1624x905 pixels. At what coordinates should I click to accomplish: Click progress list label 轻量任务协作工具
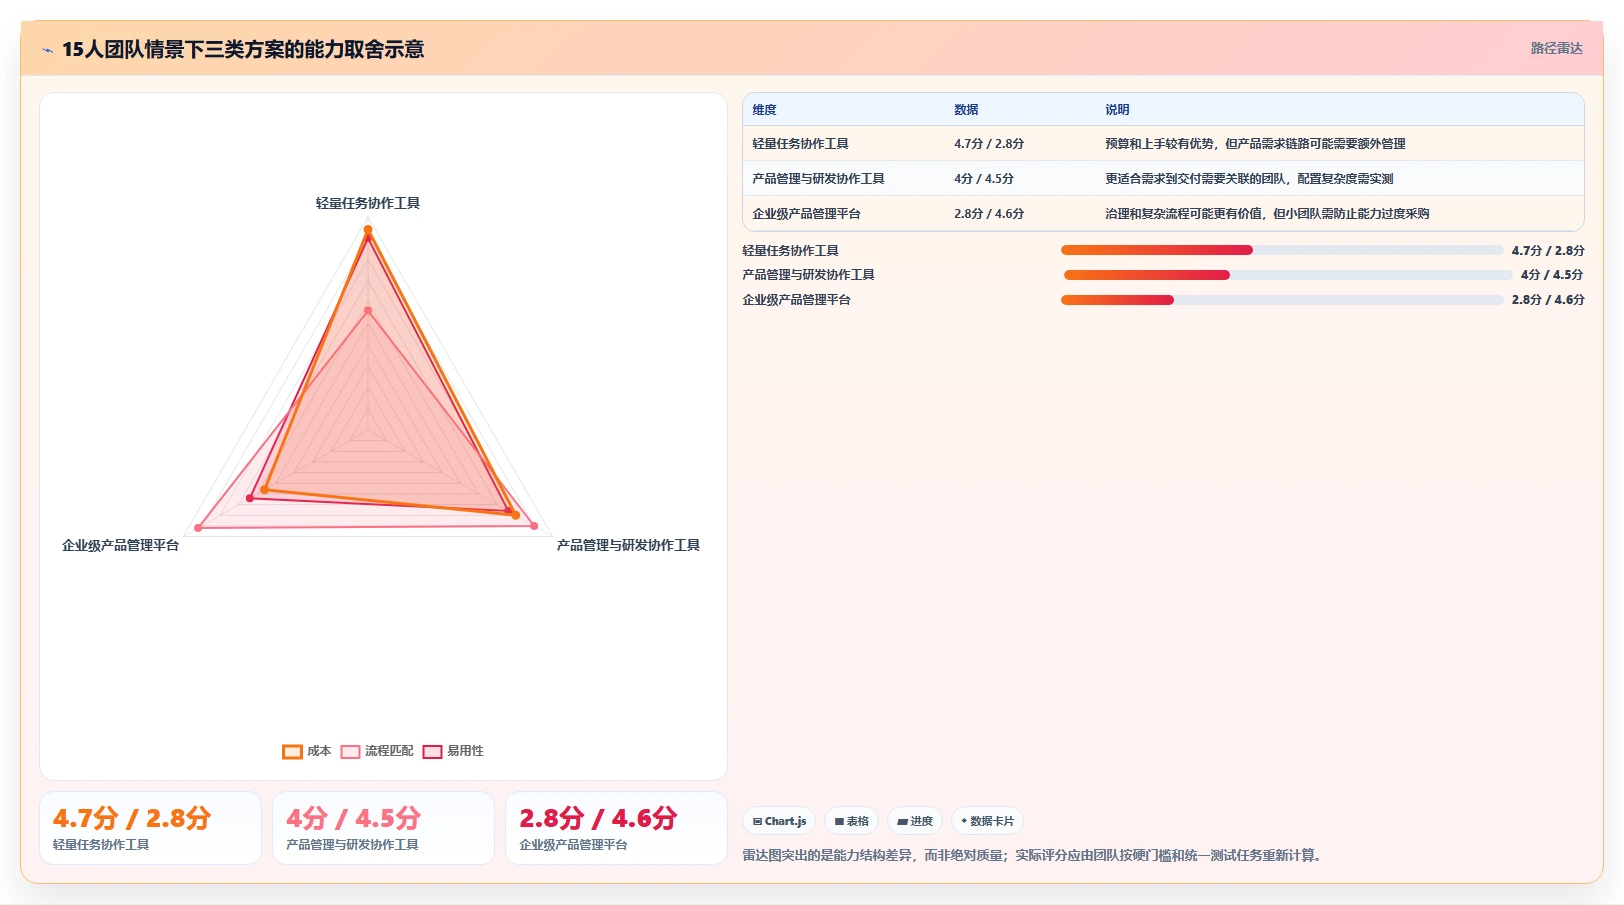point(790,251)
